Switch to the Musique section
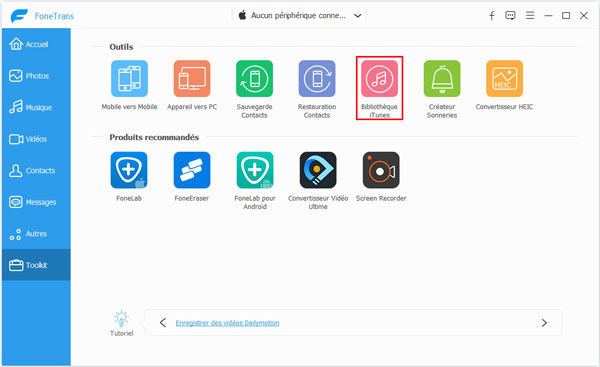The width and height of the screenshot is (600, 367). (36, 108)
